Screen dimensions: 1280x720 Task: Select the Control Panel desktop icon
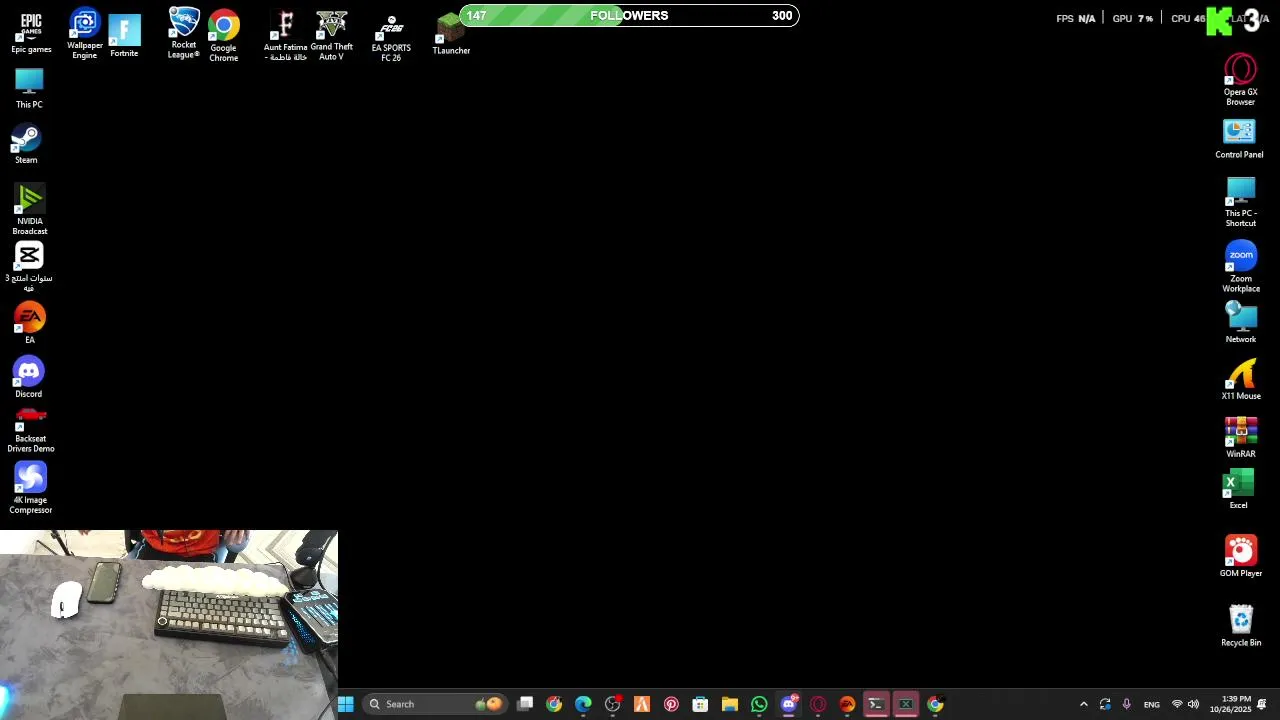(1239, 139)
